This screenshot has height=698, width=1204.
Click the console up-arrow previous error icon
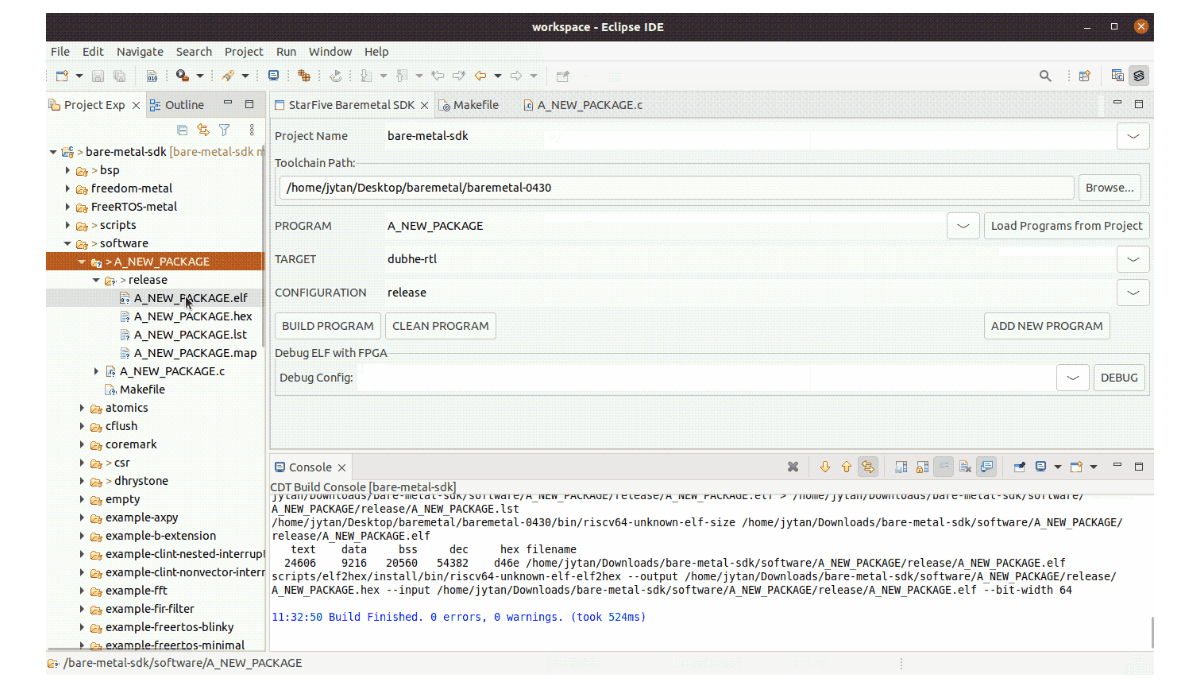click(x=846, y=467)
